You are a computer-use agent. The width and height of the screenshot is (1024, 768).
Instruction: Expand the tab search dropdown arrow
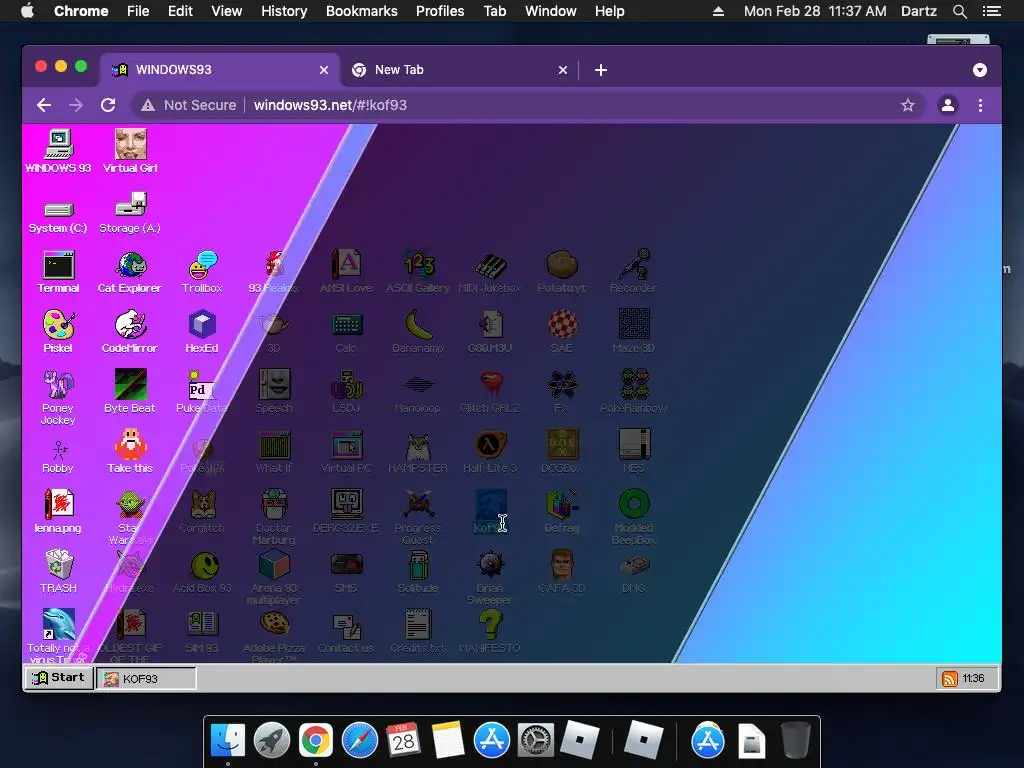(x=980, y=70)
